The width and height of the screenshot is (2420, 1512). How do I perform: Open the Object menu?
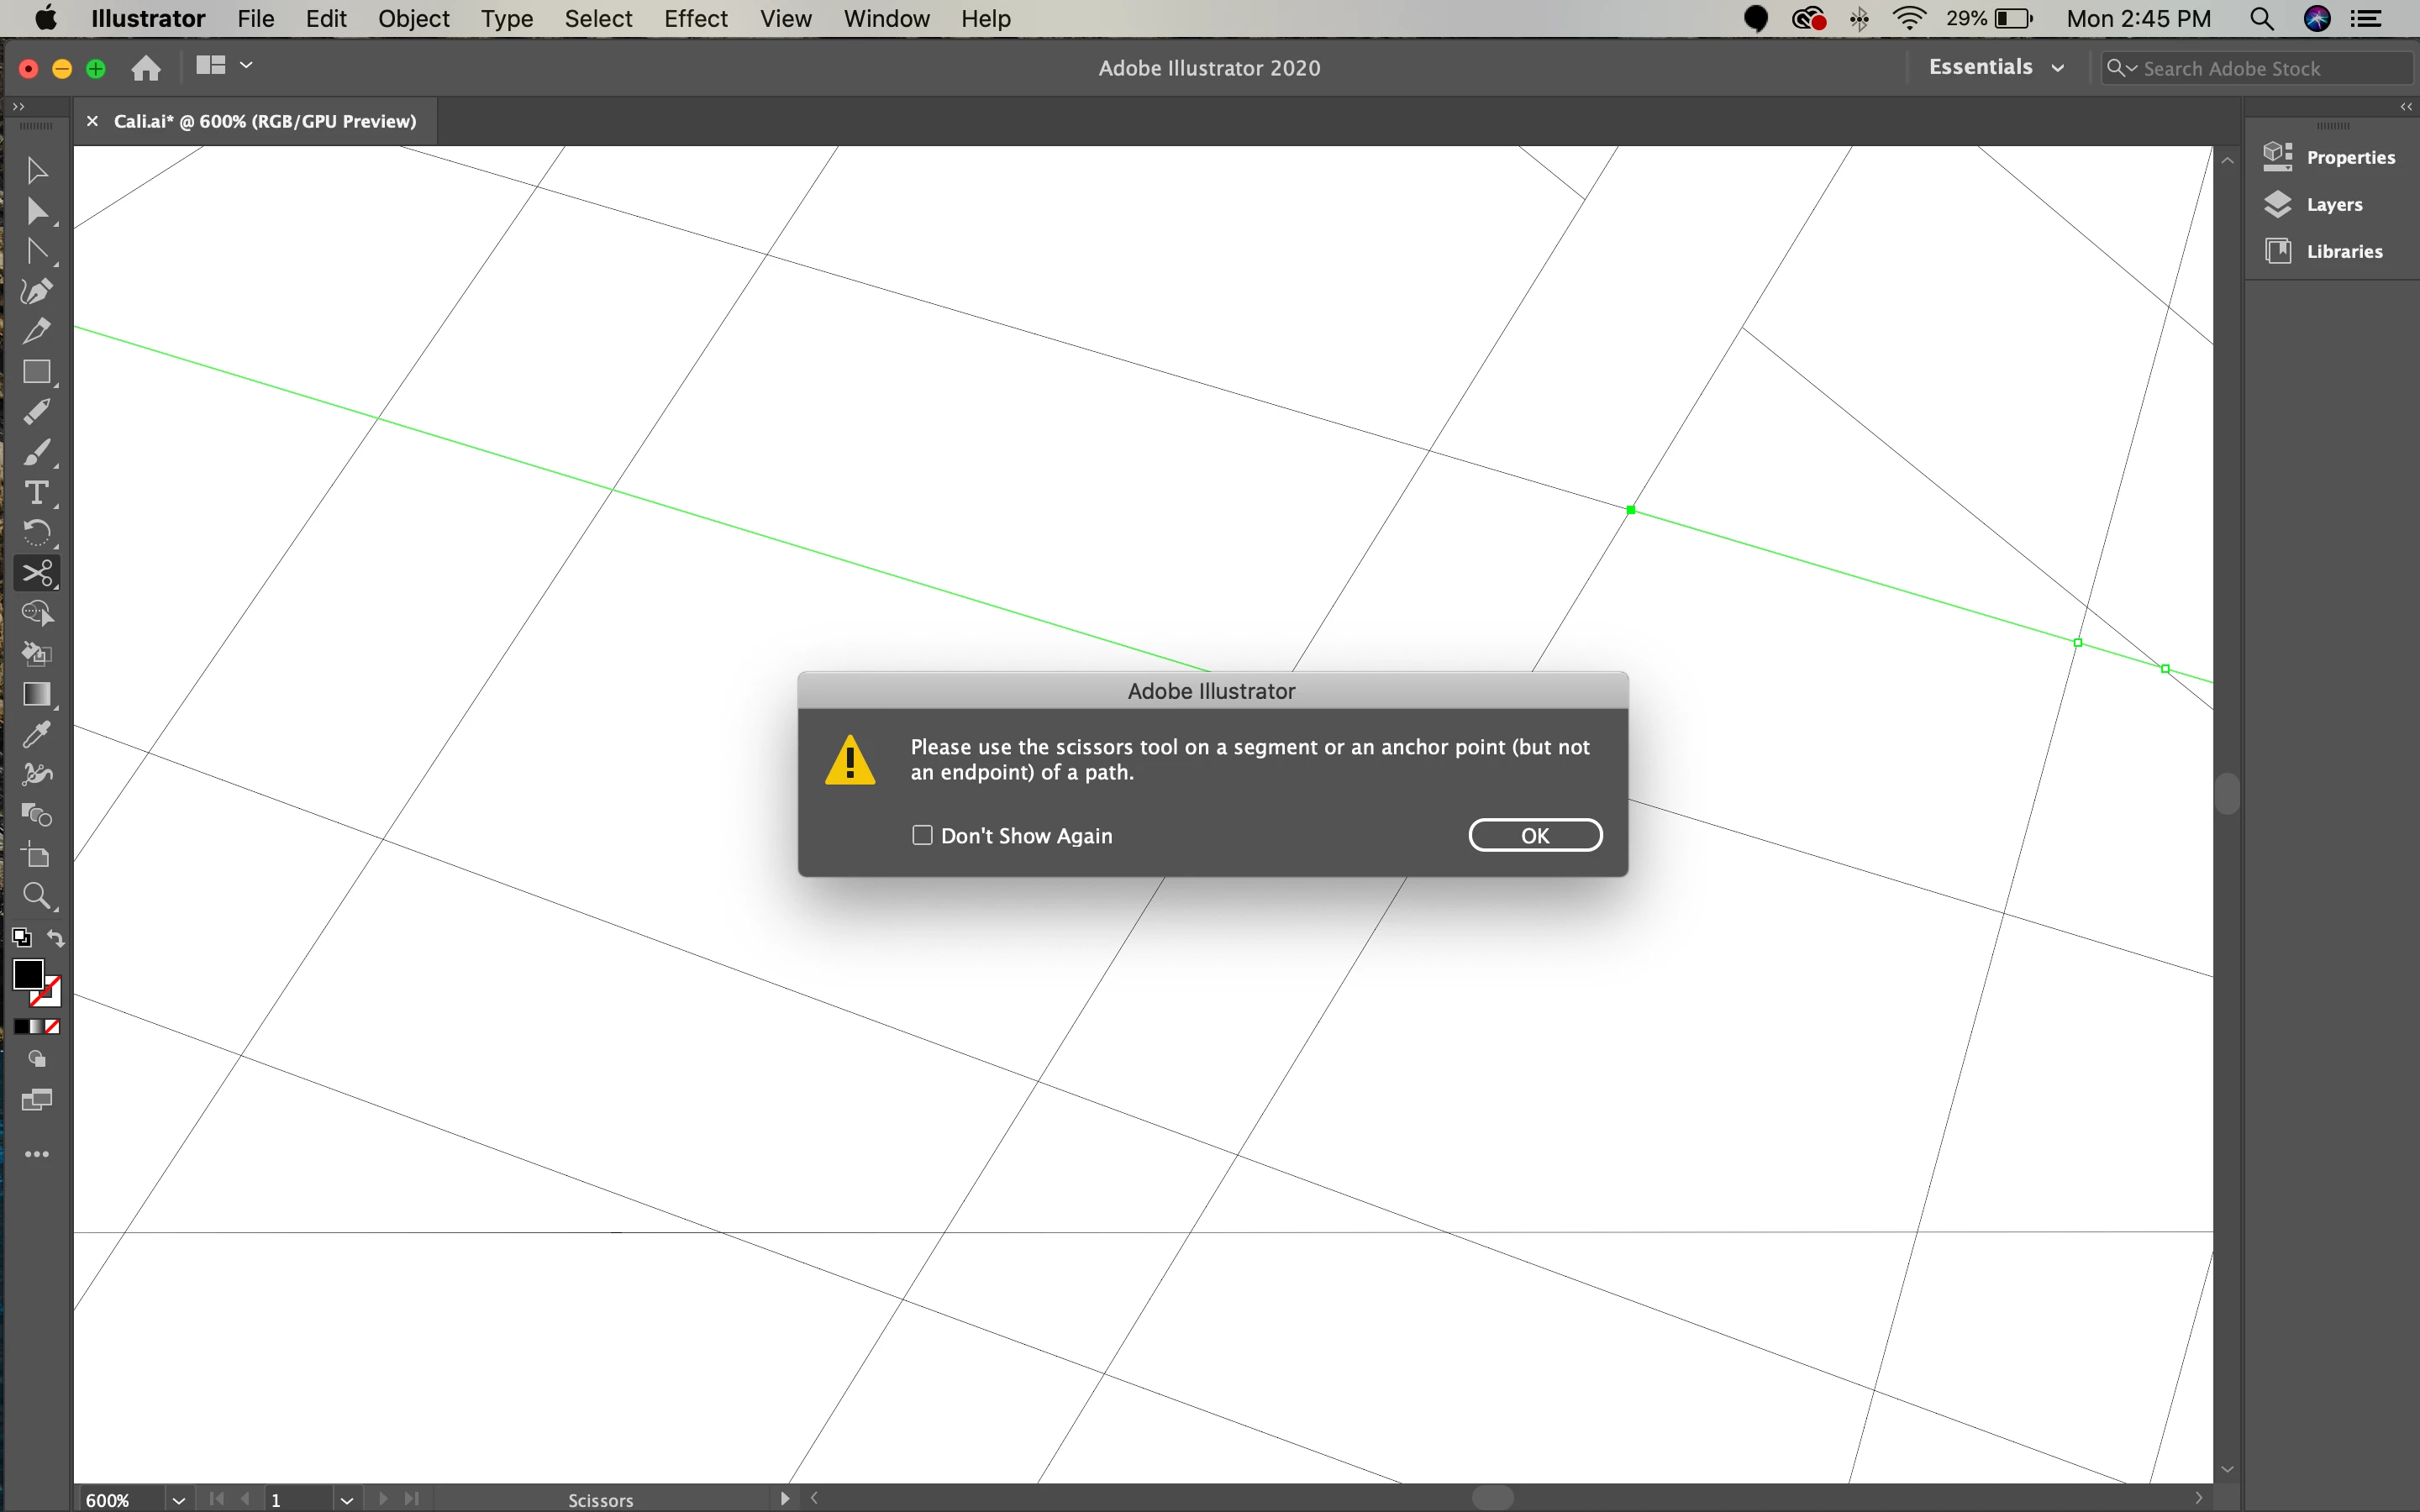(x=413, y=19)
